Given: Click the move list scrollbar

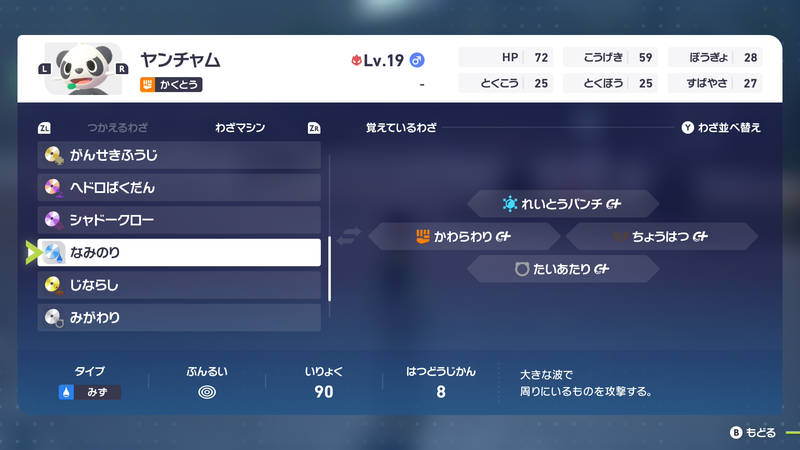Looking at the screenshot, I should click(330, 228).
